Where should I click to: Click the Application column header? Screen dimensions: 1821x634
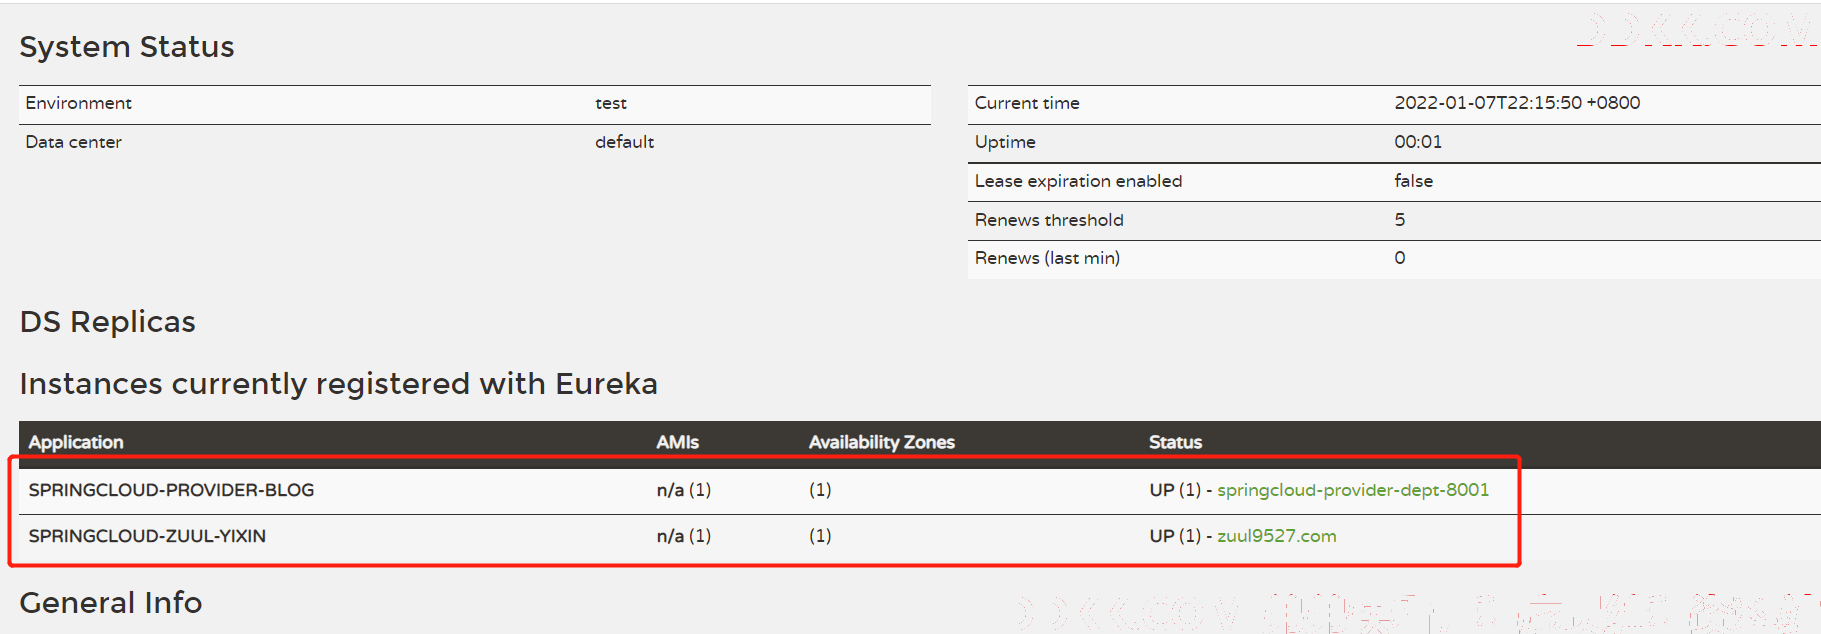point(76,442)
